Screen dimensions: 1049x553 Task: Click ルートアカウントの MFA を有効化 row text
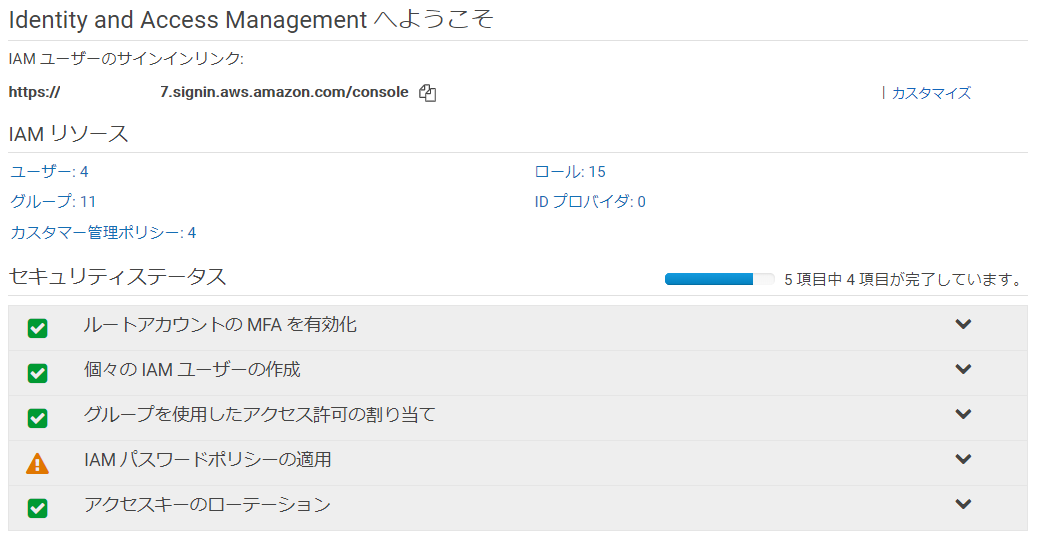219,325
